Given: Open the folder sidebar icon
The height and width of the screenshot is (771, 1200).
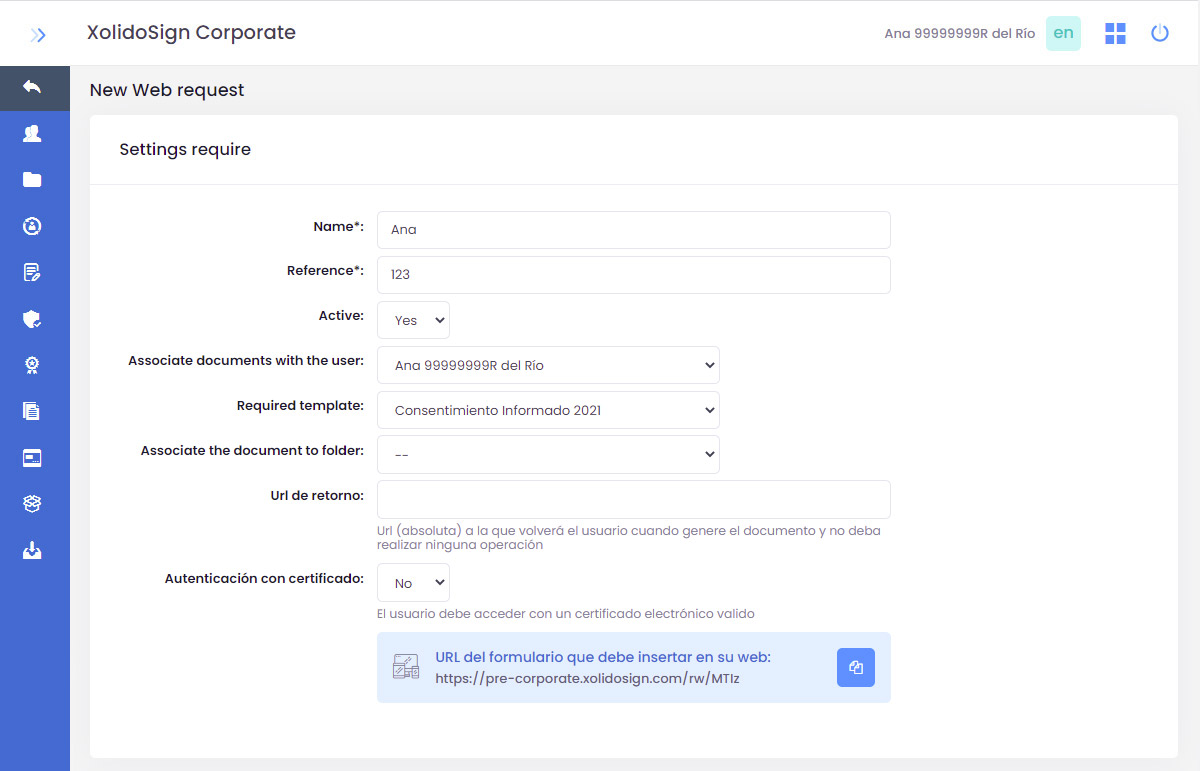Looking at the screenshot, I should pos(32,180).
